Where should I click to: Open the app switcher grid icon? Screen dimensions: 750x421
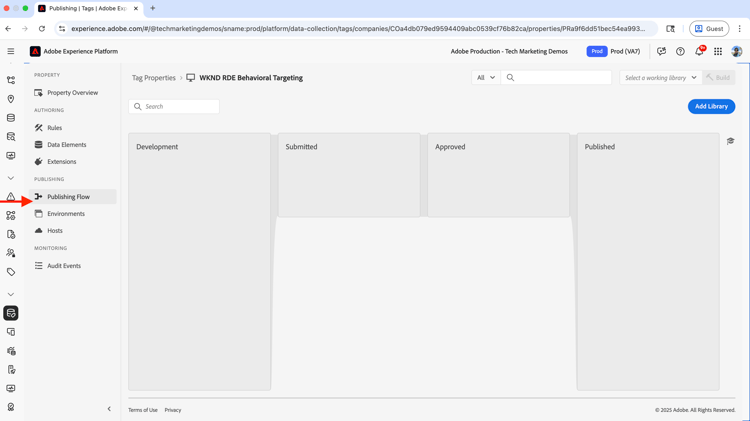(718, 51)
